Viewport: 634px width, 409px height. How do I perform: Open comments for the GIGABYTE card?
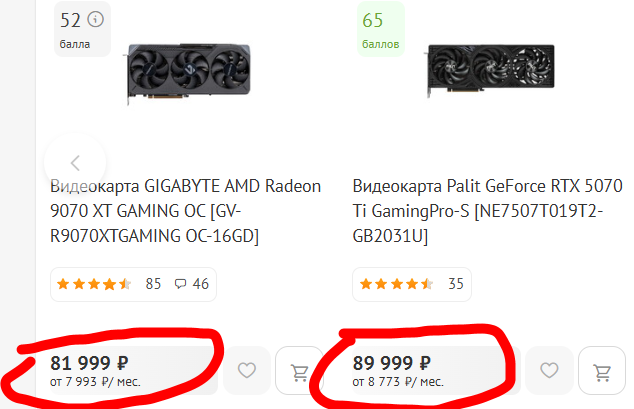point(191,284)
